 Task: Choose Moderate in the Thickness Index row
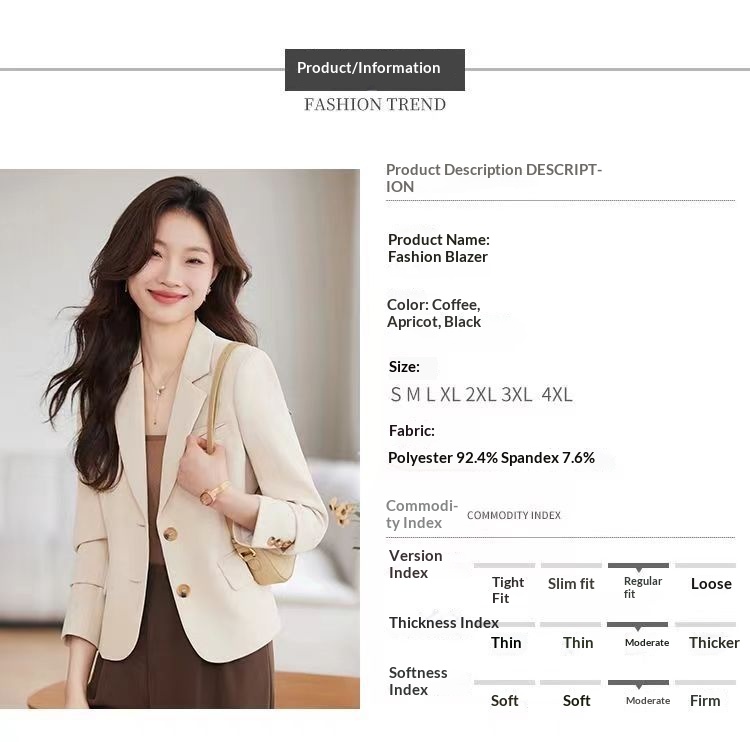coord(647,643)
